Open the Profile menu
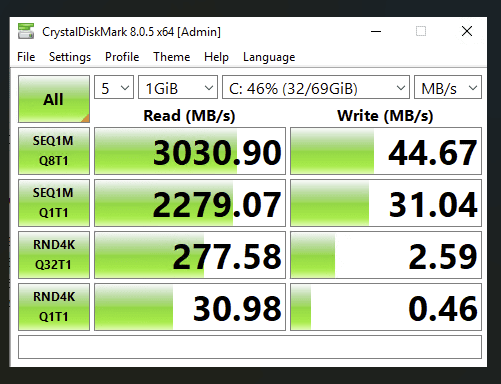Viewport: 501px width, 384px height. (122, 57)
